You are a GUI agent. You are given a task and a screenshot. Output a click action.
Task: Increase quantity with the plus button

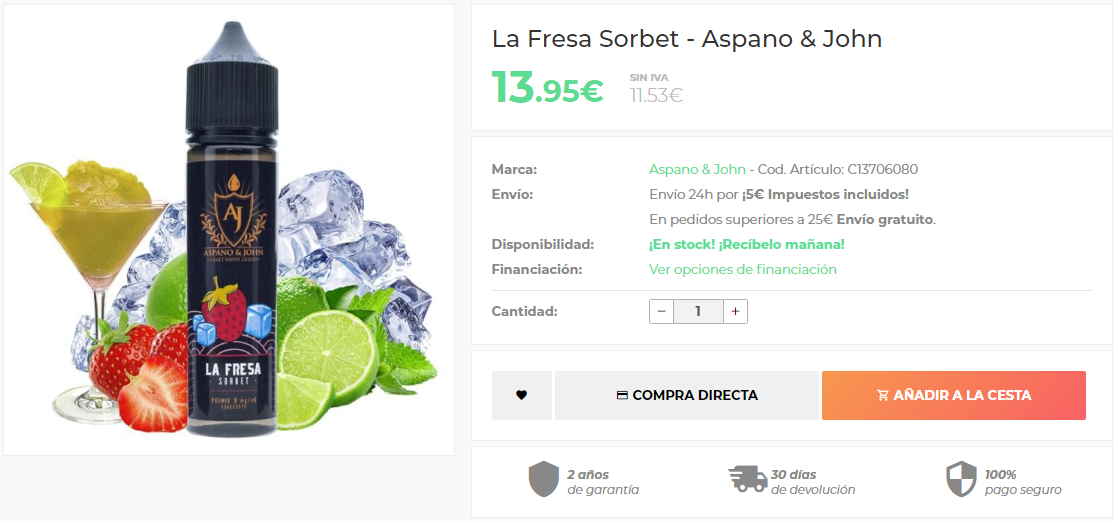coord(735,311)
